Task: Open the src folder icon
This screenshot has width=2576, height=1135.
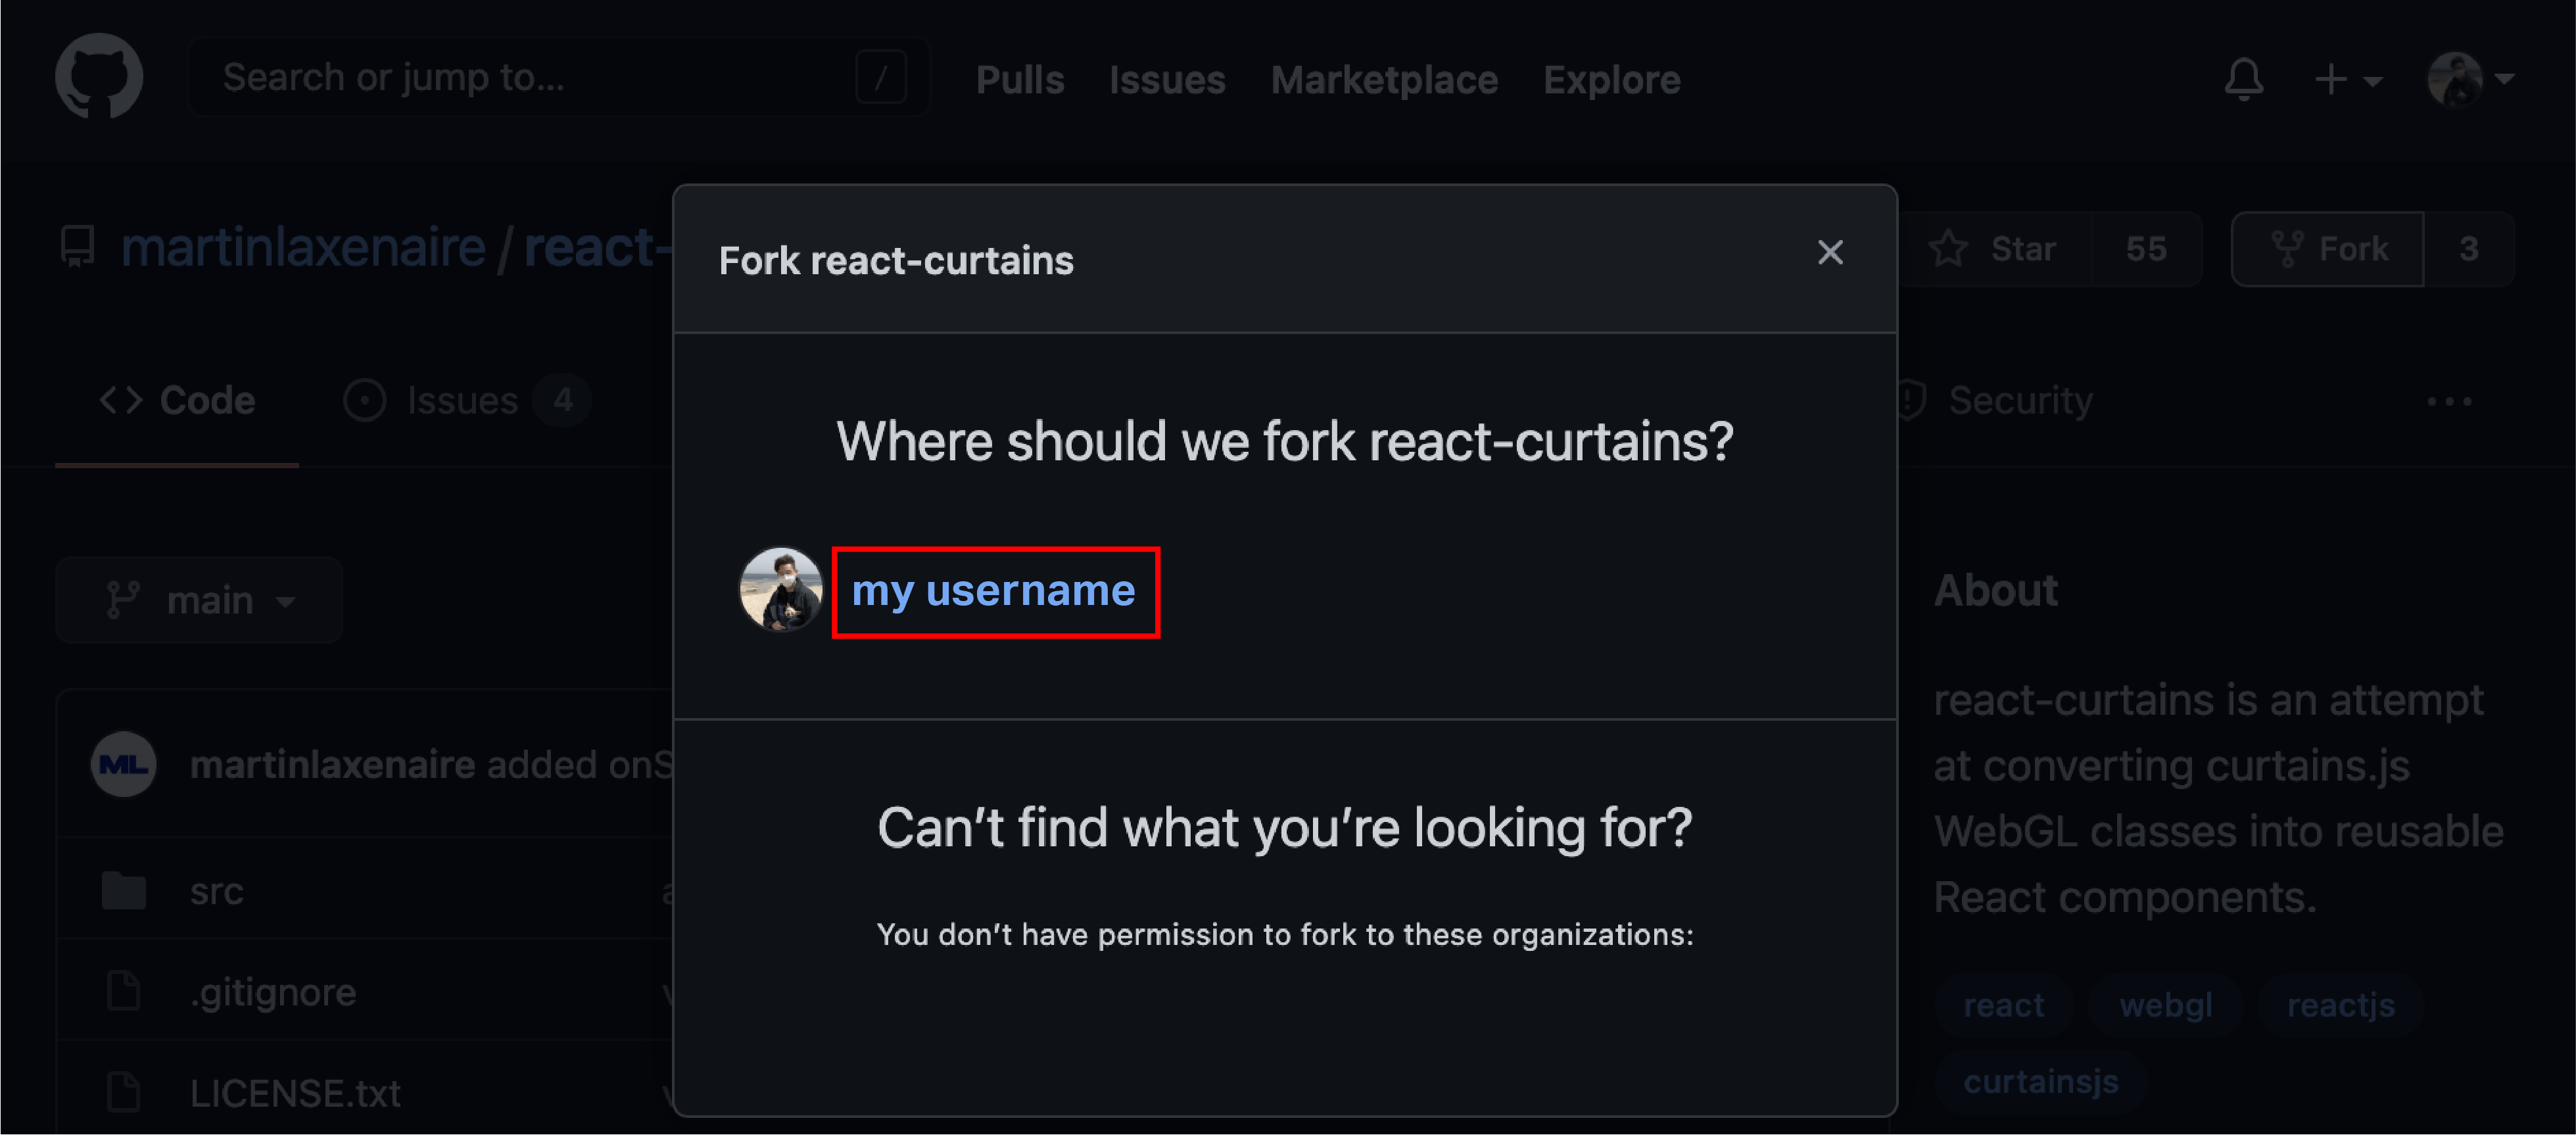Action: (x=124, y=891)
